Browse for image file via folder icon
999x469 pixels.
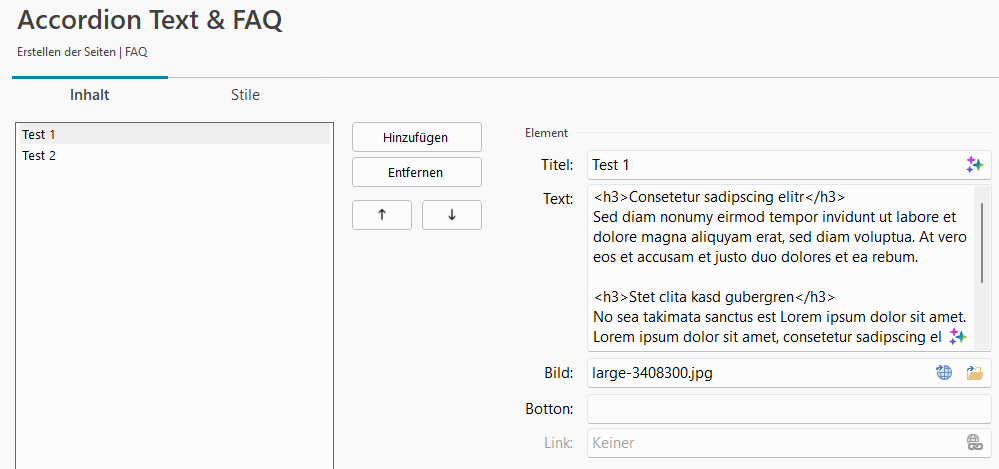point(974,373)
